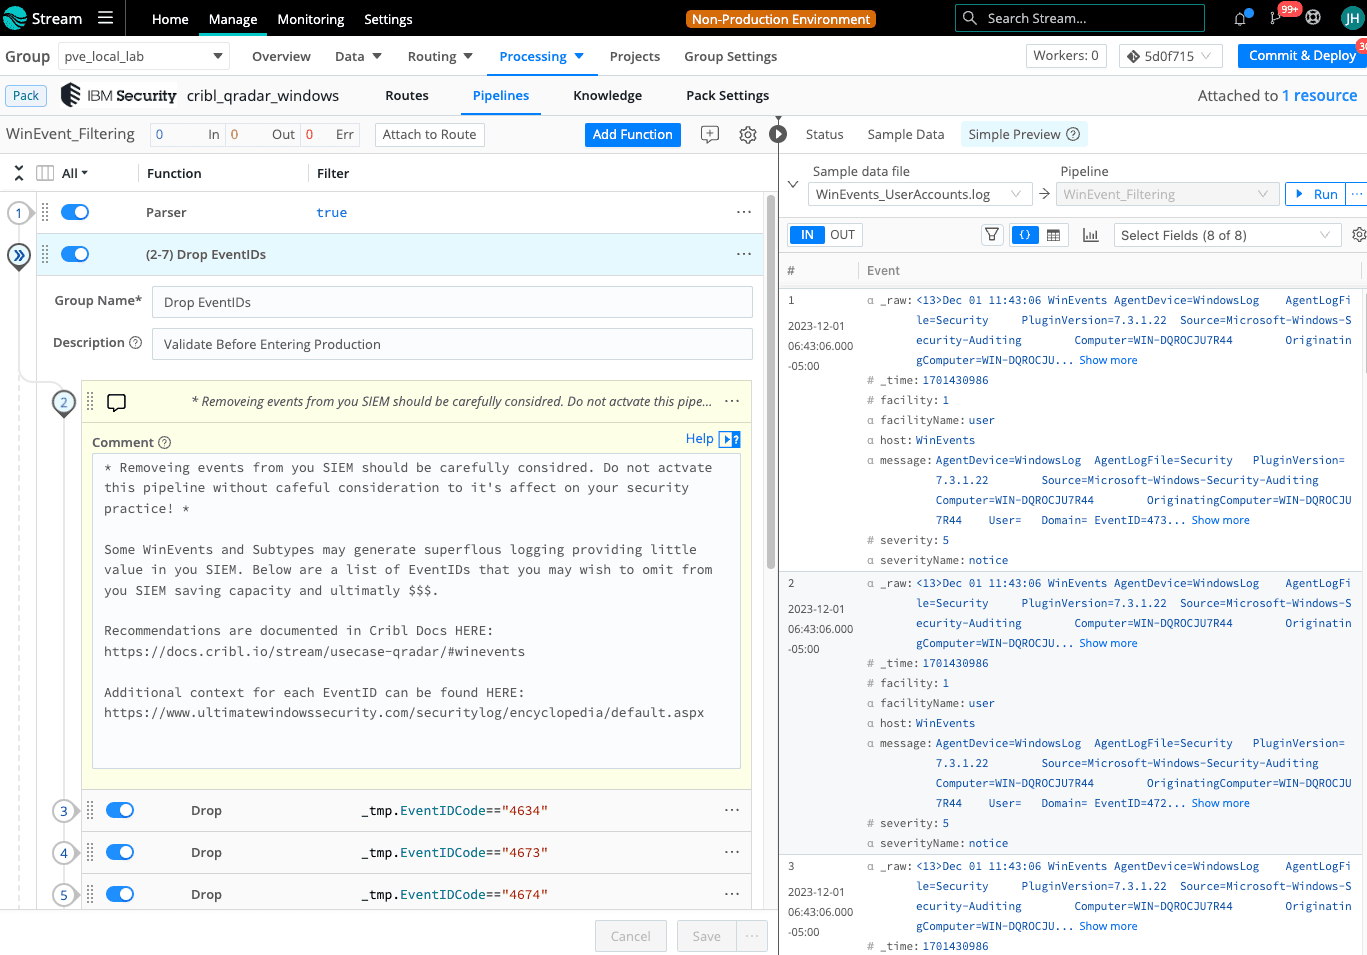Turn off the Drop 4634 function
This screenshot has height=955, width=1367.
tap(120, 810)
